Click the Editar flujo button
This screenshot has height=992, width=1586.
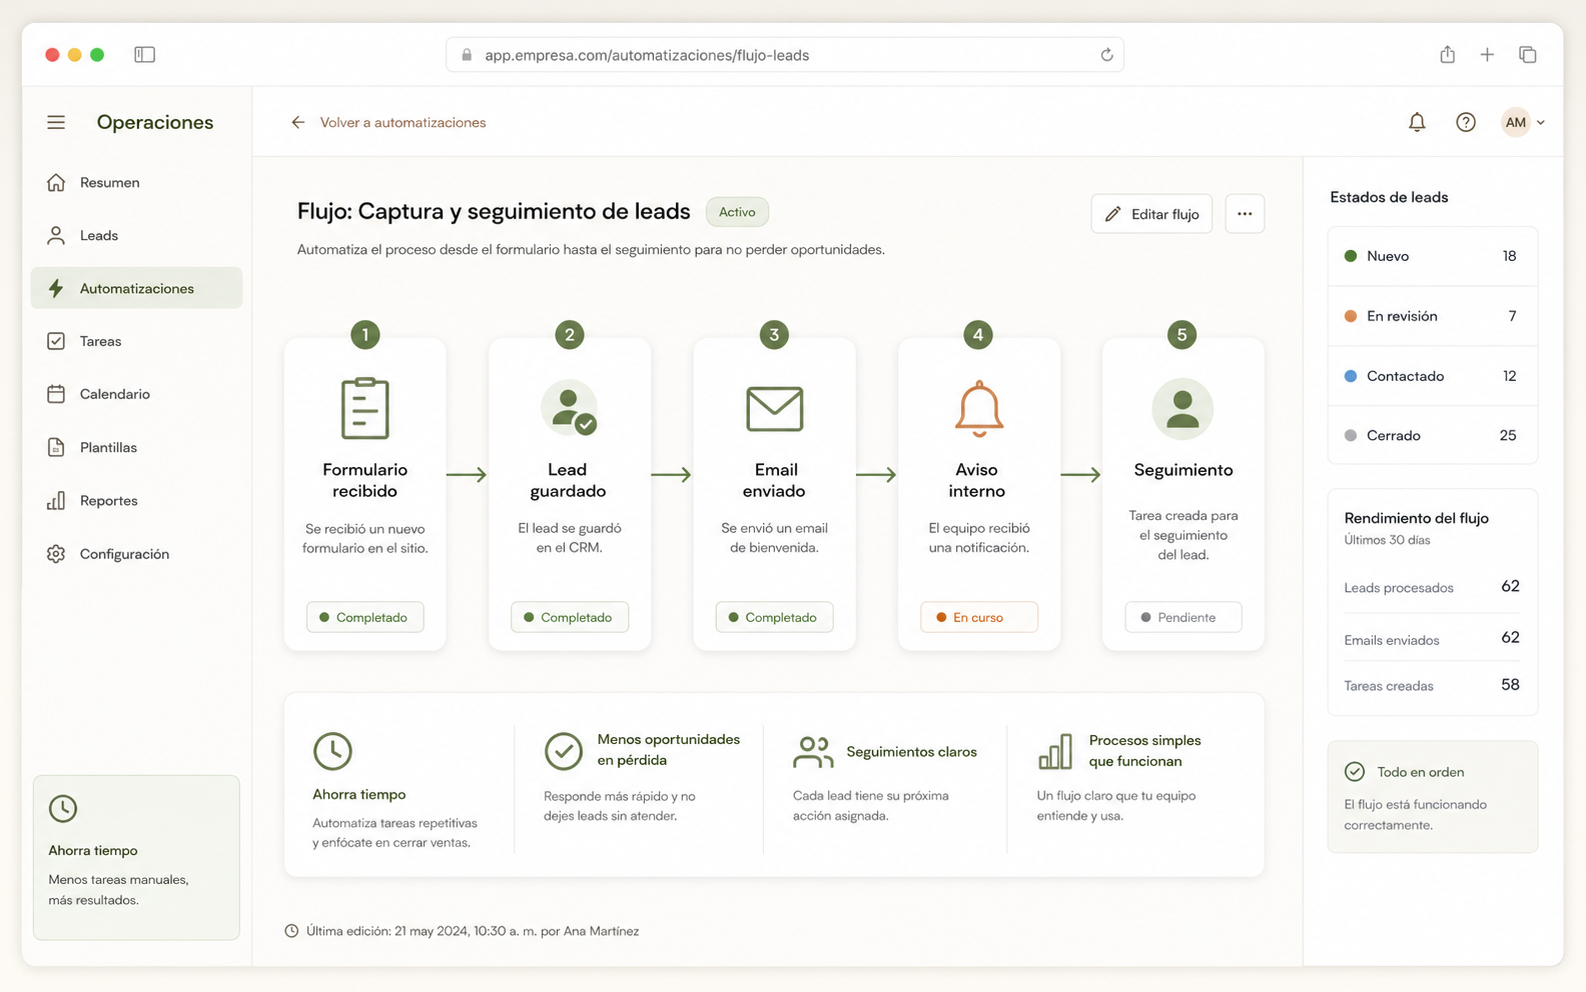pyautogui.click(x=1152, y=214)
